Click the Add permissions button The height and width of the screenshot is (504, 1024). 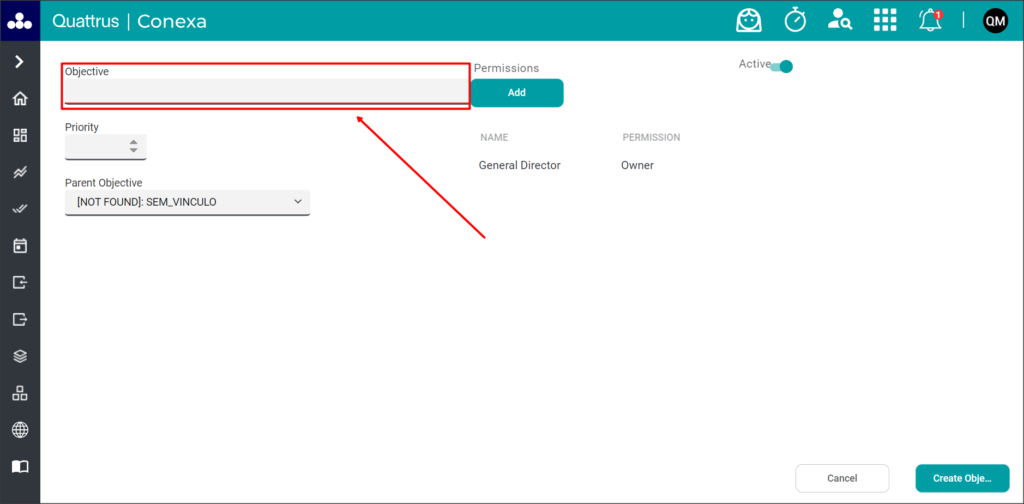pos(517,93)
